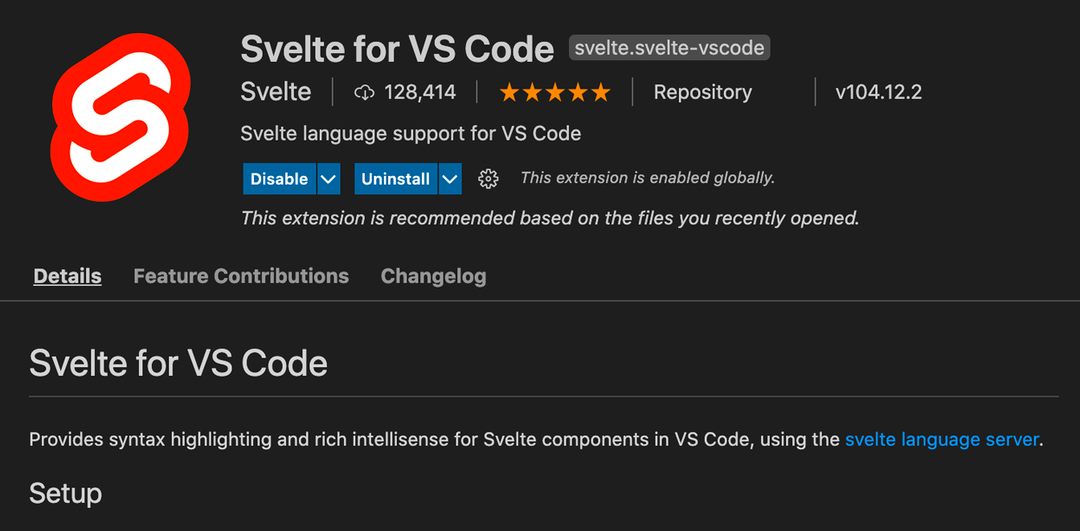Viewport: 1080px width, 531px height.
Task: Click the Svelte publisher name
Action: coord(276,92)
